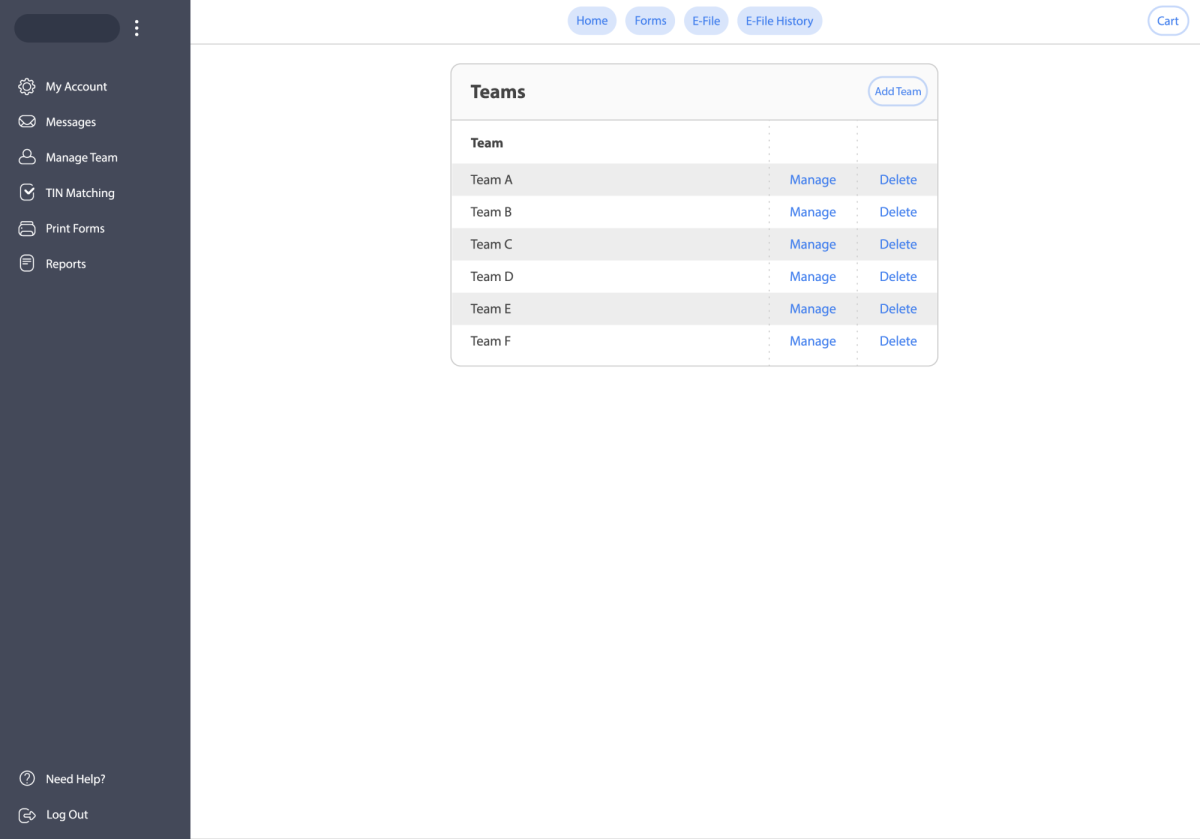Screen dimensions: 1200x839
Task: Open My Account settings via the gear icon
Action: [x=27, y=86]
